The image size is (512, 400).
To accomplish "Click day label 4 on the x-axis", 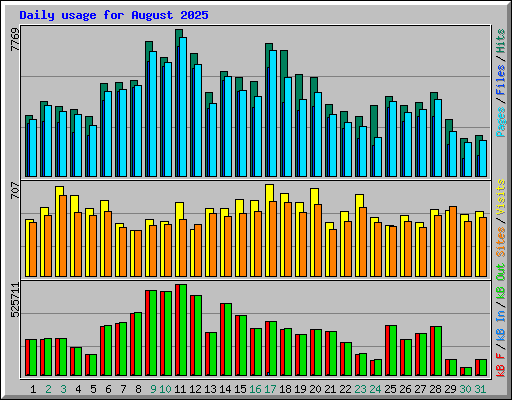I will tap(78, 389).
